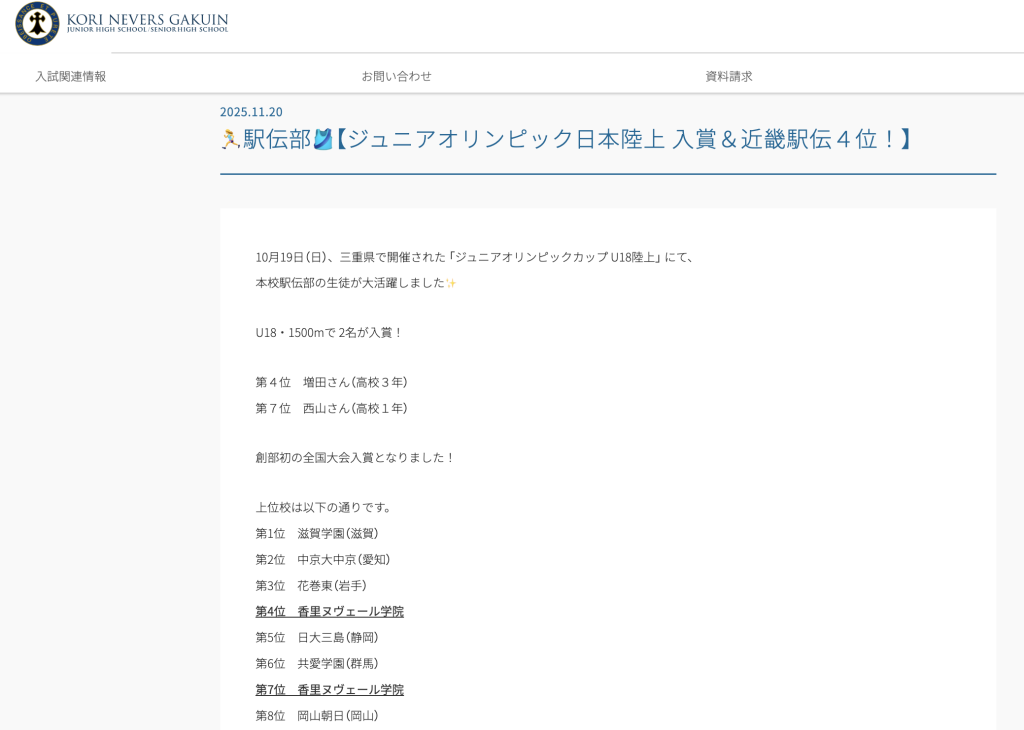
Task: Click the runner emoji in the article title
Action: click(230, 139)
